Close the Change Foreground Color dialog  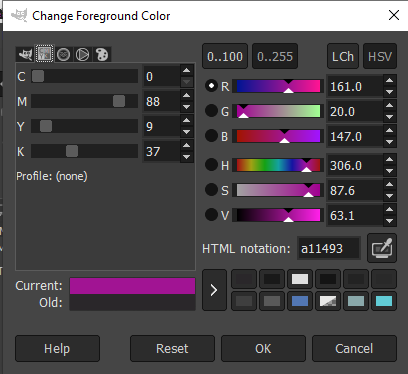(394, 15)
